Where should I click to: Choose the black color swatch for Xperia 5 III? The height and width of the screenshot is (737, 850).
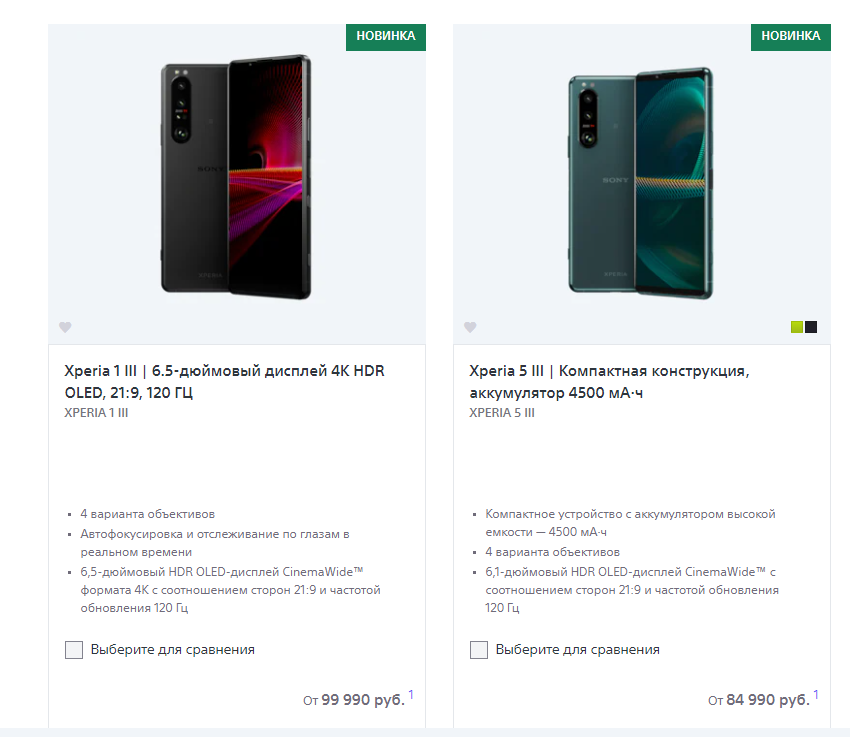pos(811,327)
